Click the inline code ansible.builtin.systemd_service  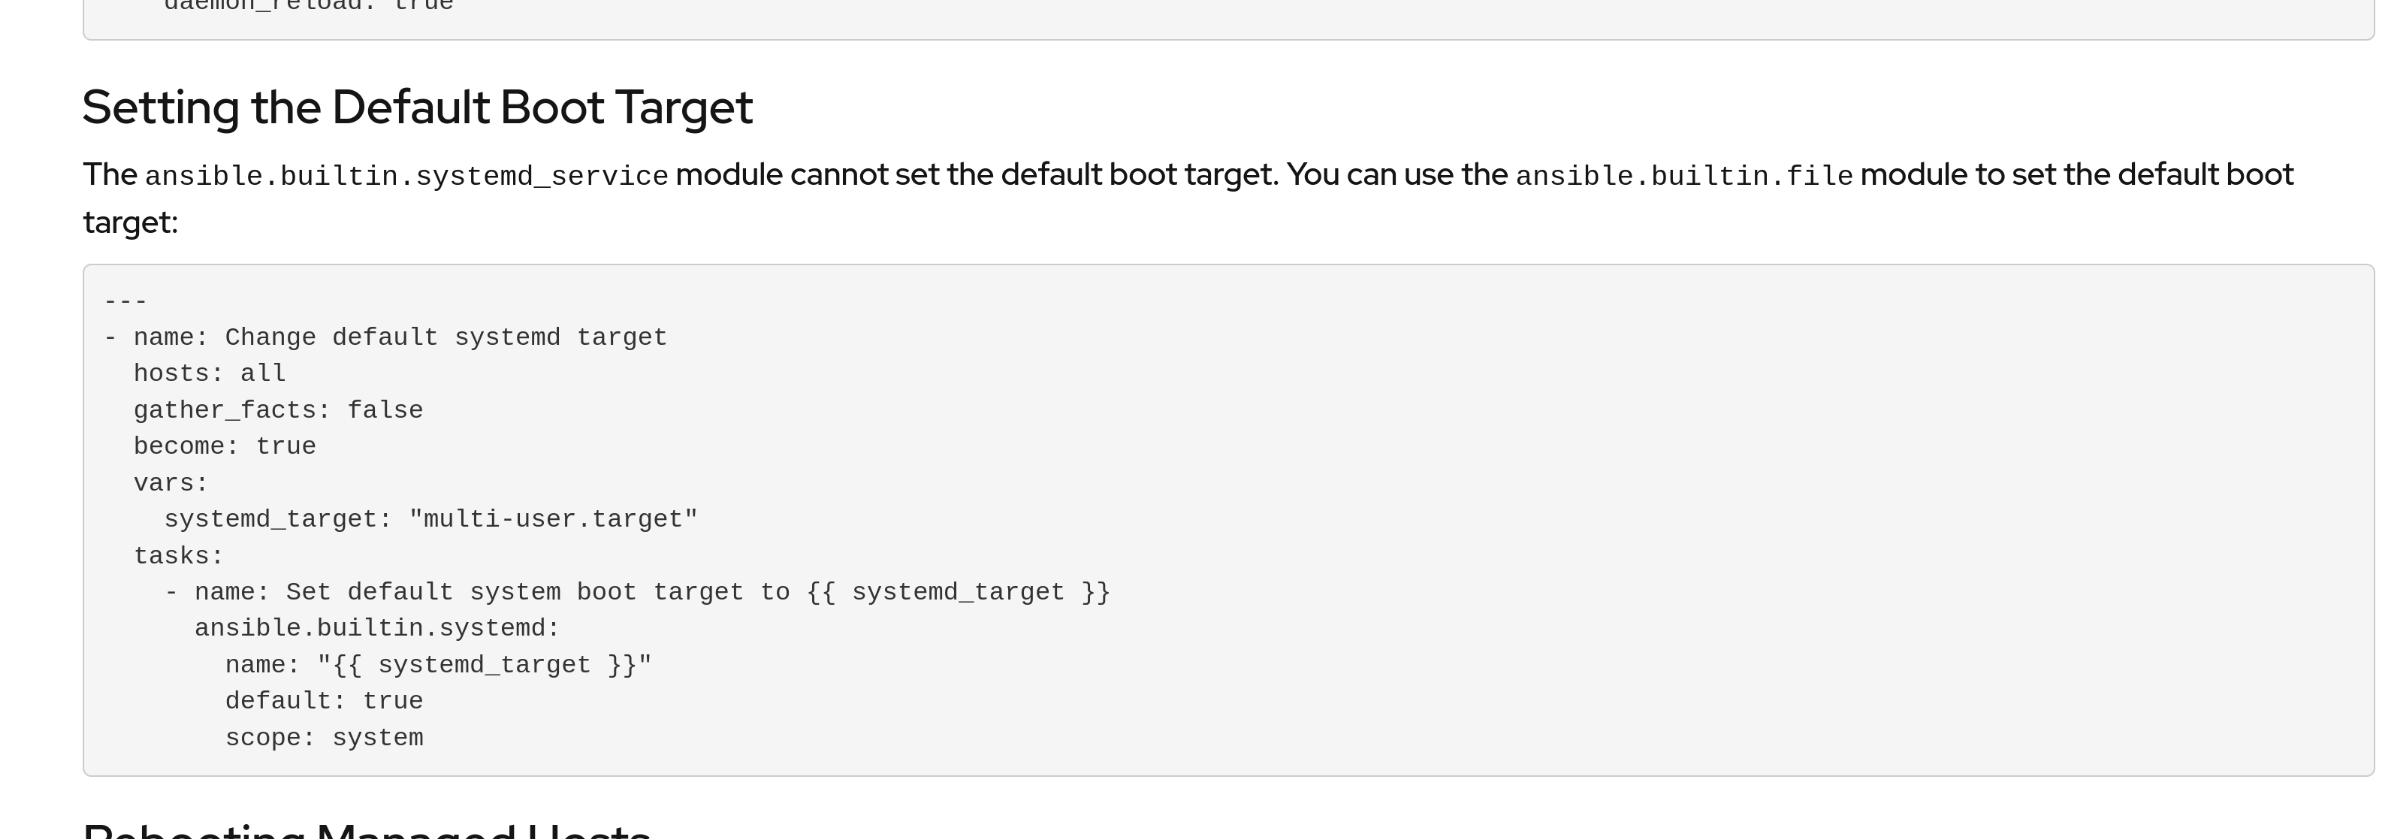click(406, 176)
